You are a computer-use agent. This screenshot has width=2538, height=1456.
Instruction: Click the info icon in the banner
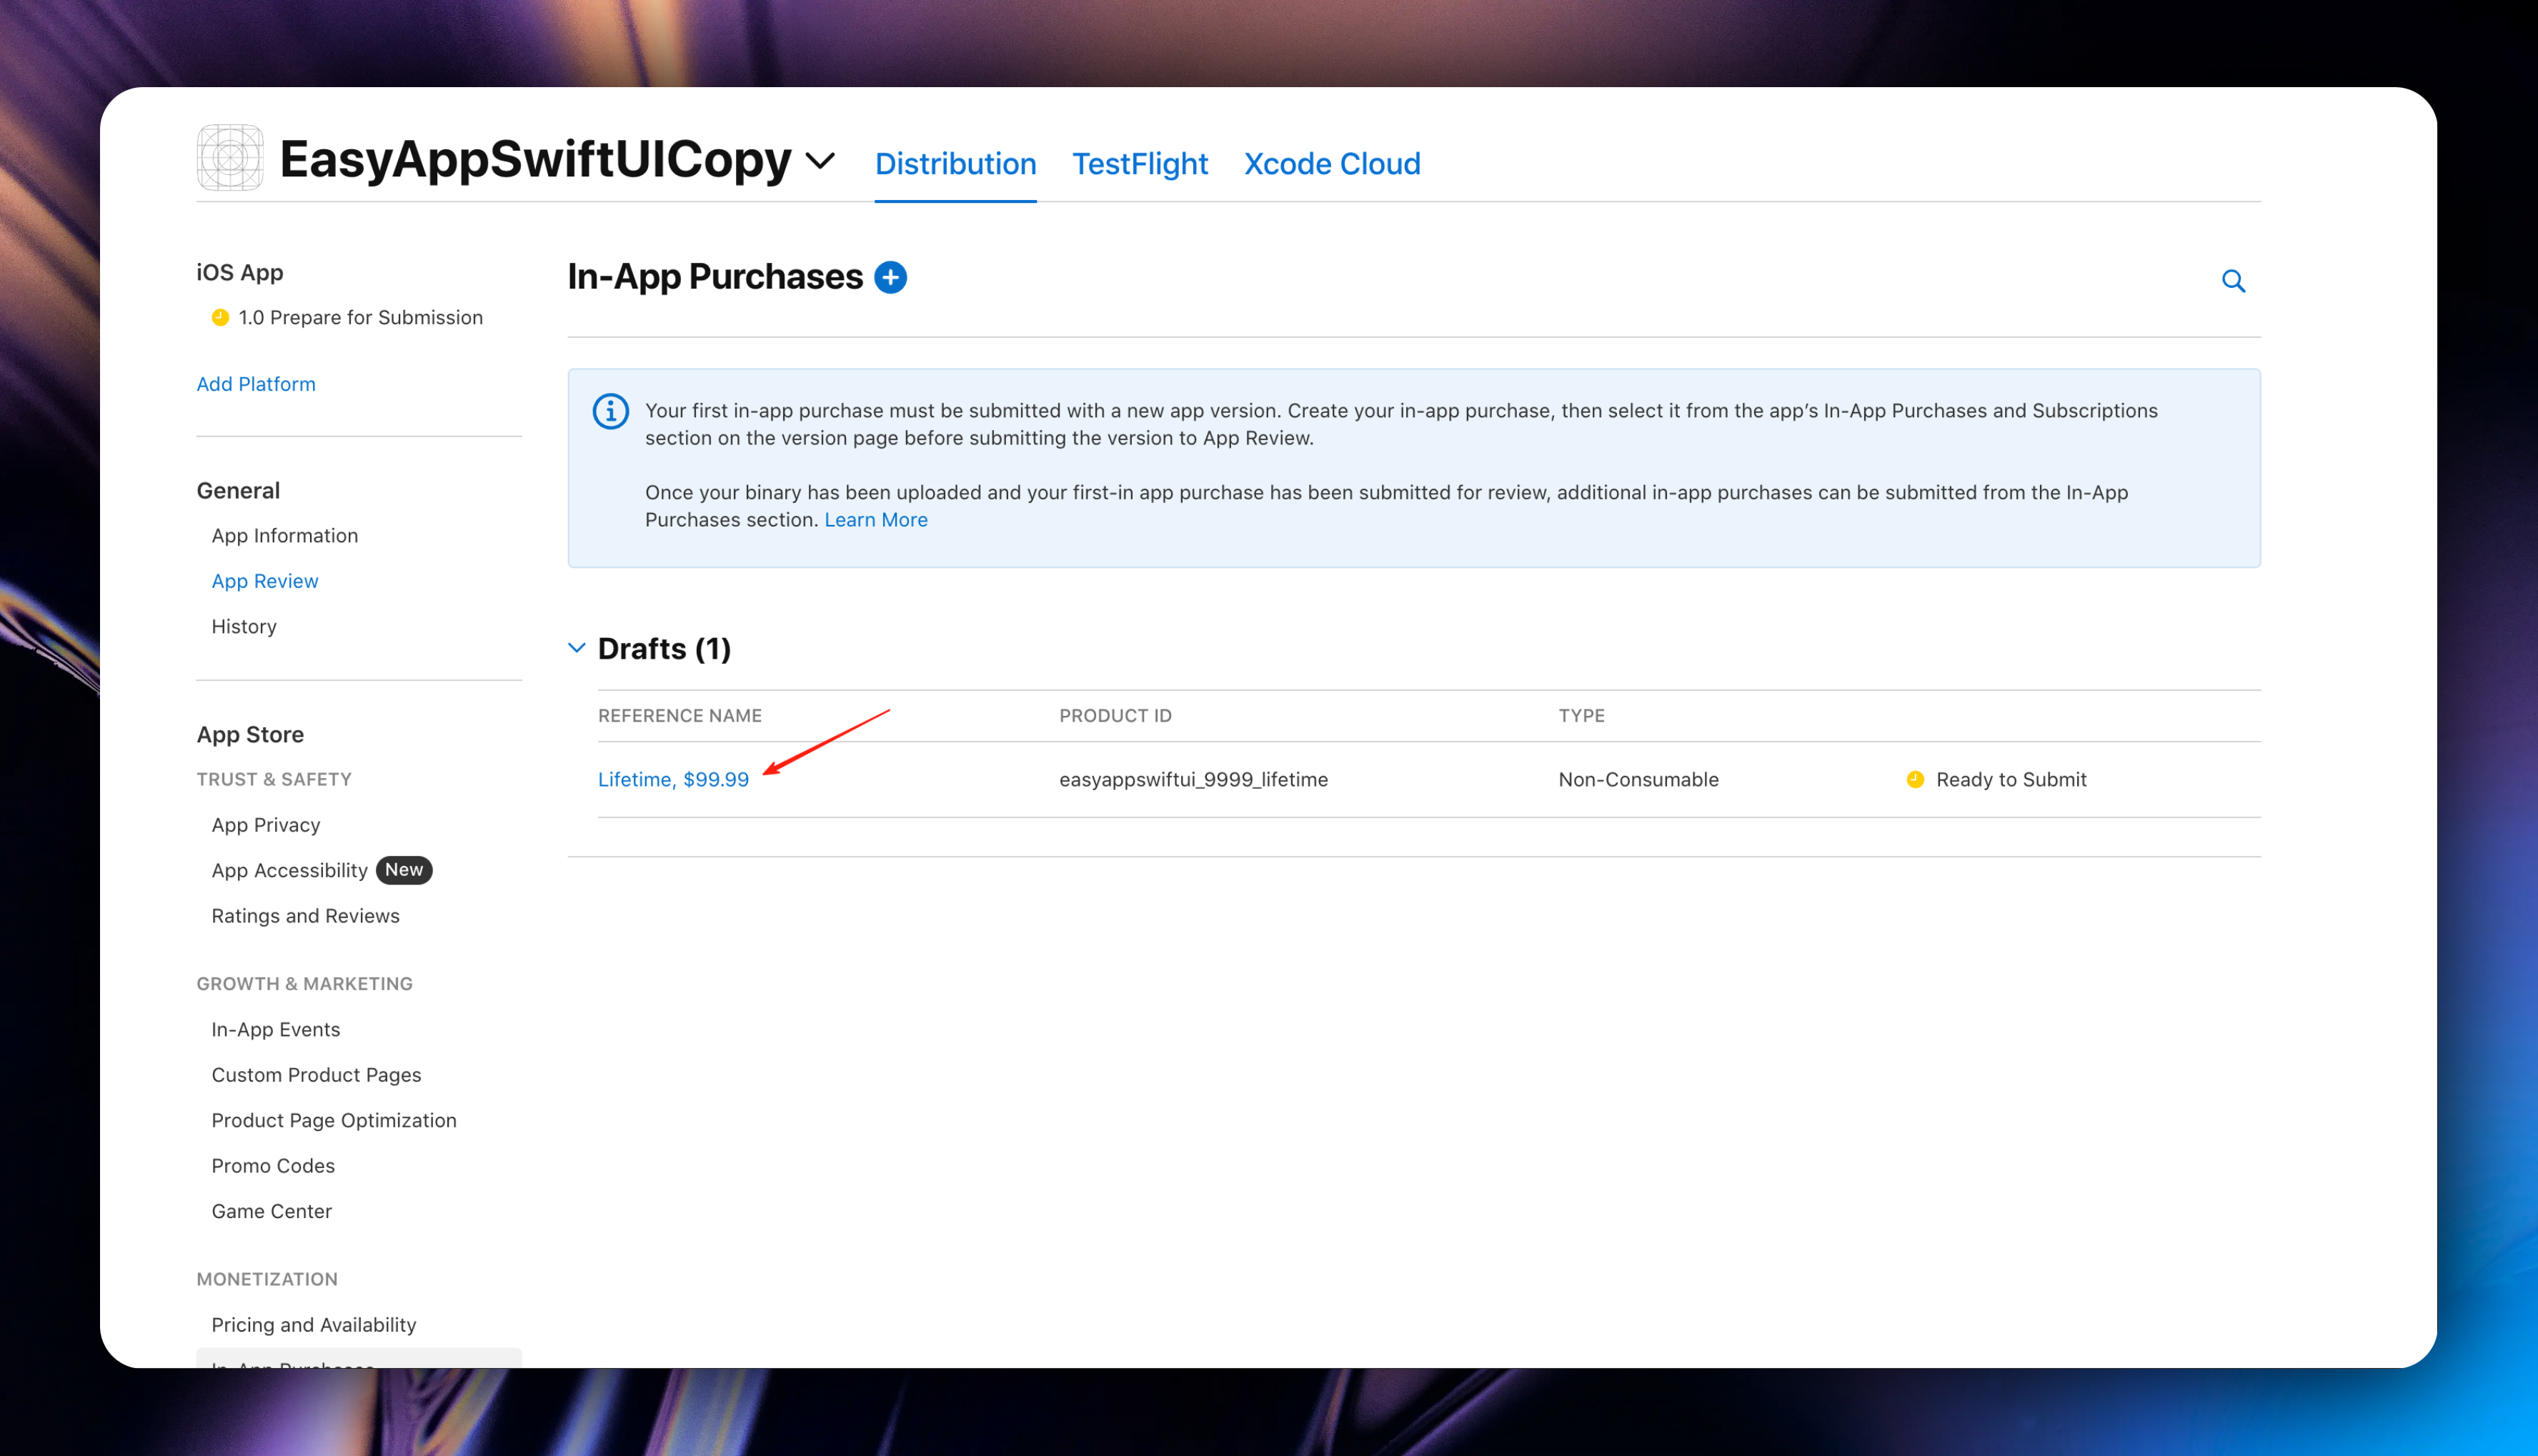610,411
